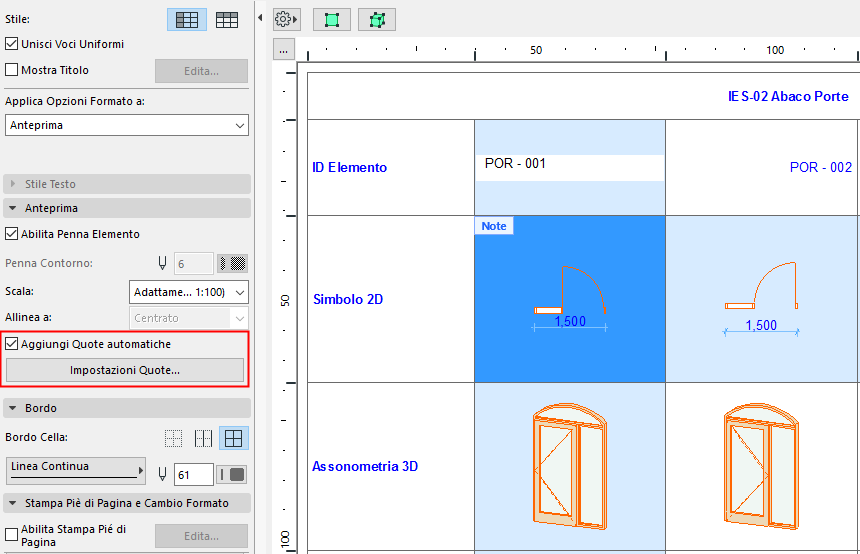The width and height of the screenshot is (860, 554).
Task: Select POR - 002 3D axonometry preview
Action: tap(762, 466)
